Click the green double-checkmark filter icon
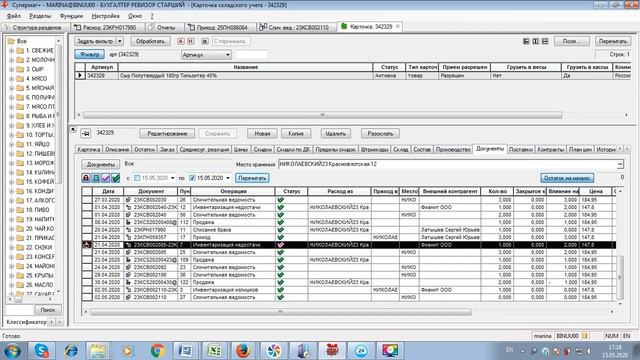This screenshot has width=640, height=360. (x=116, y=178)
